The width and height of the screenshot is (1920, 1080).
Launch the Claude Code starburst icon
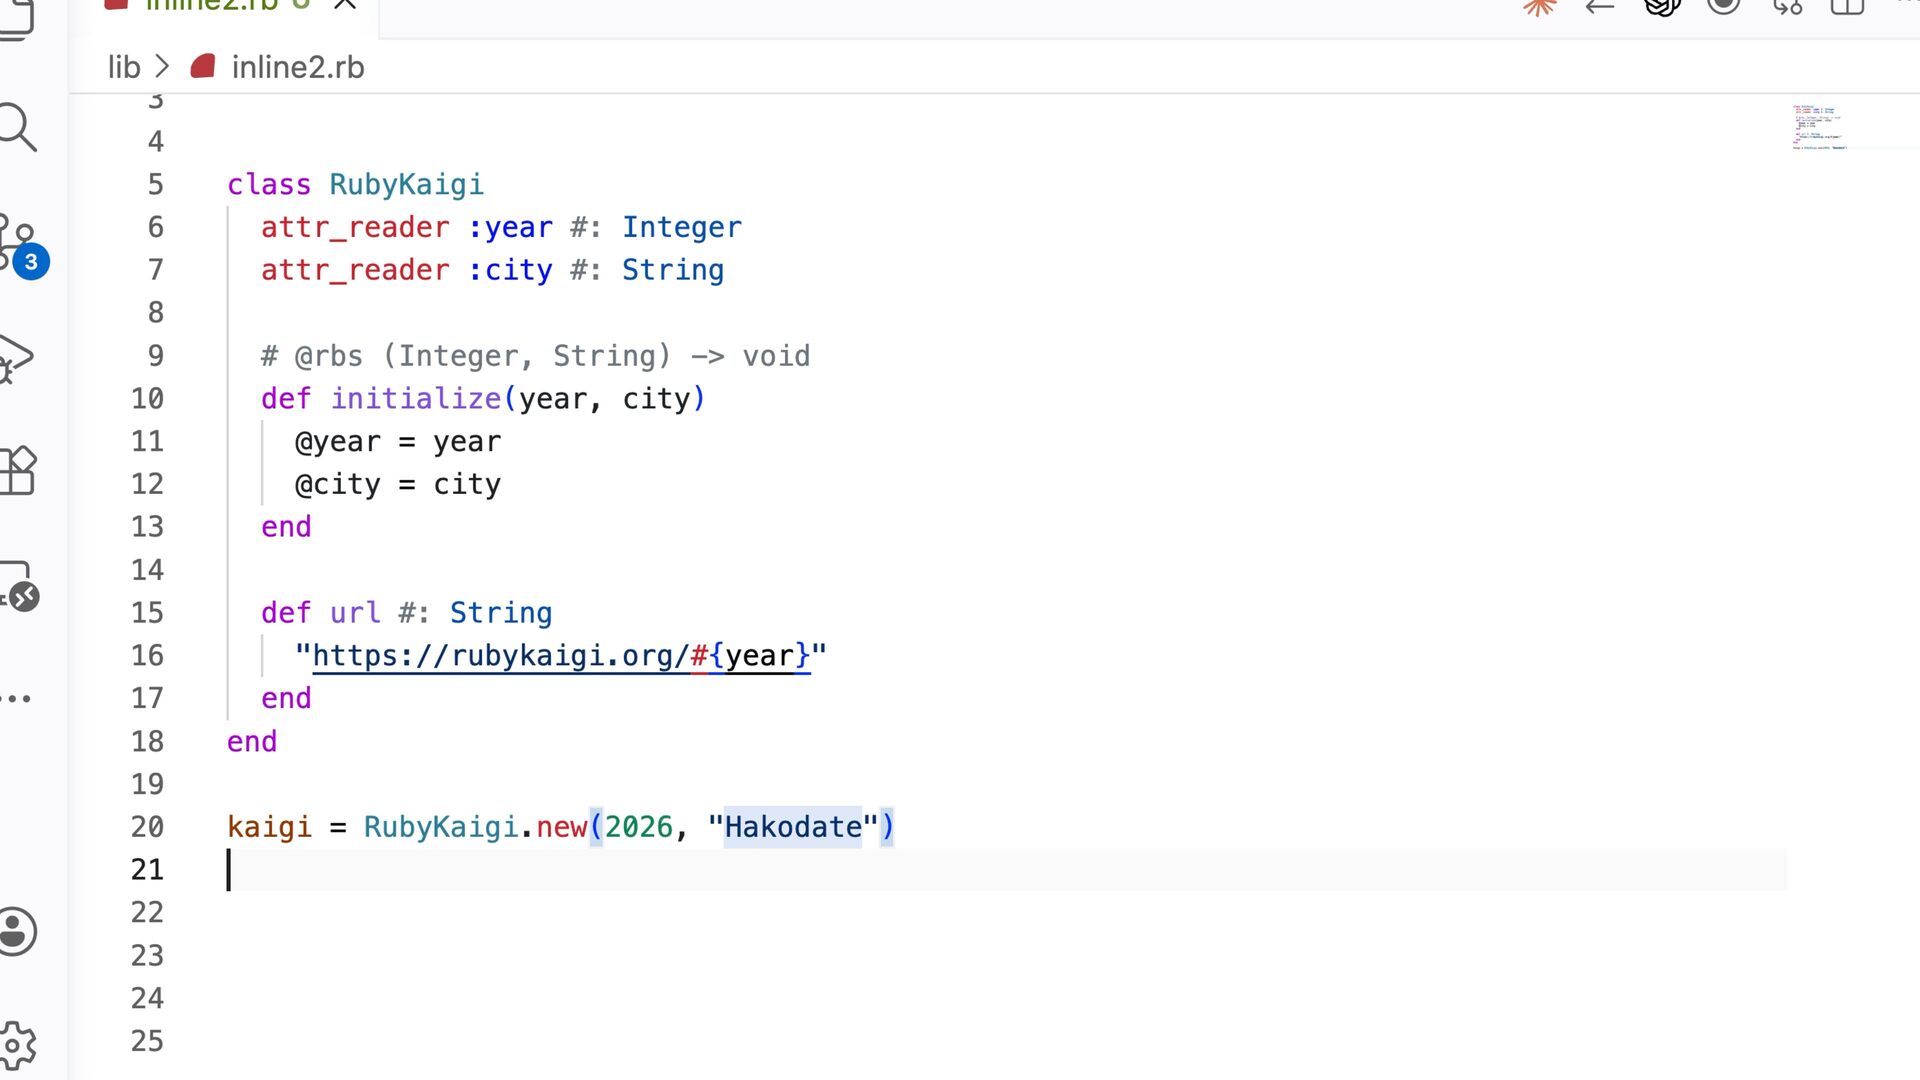[1540, 6]
